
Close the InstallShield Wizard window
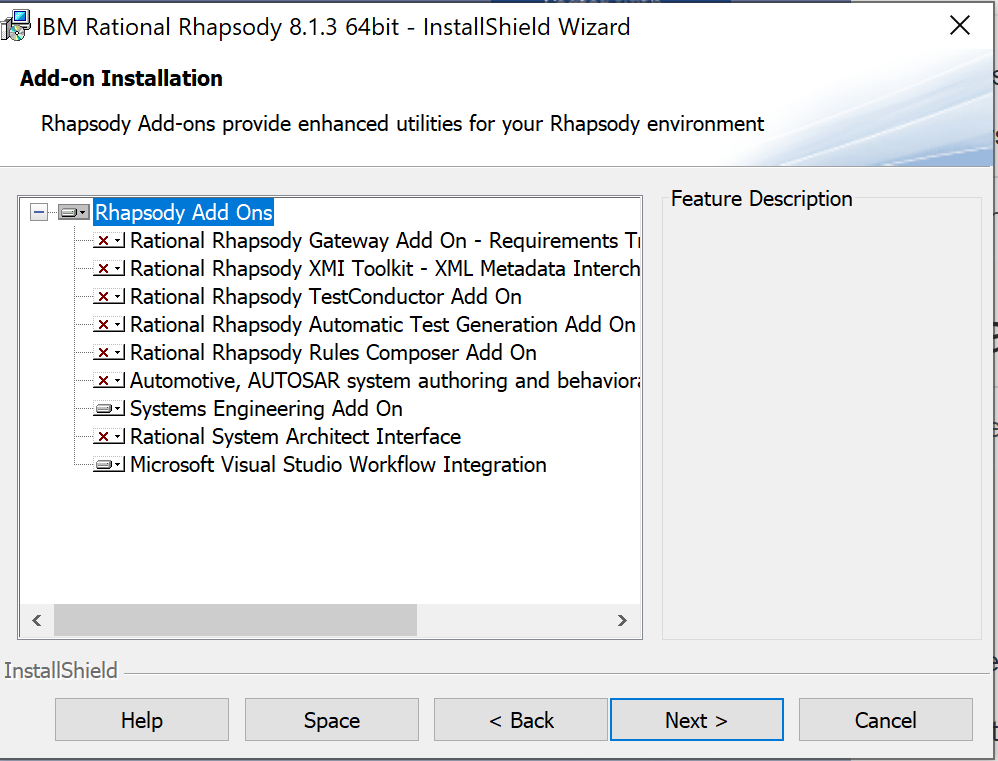(x=959, y=26)
